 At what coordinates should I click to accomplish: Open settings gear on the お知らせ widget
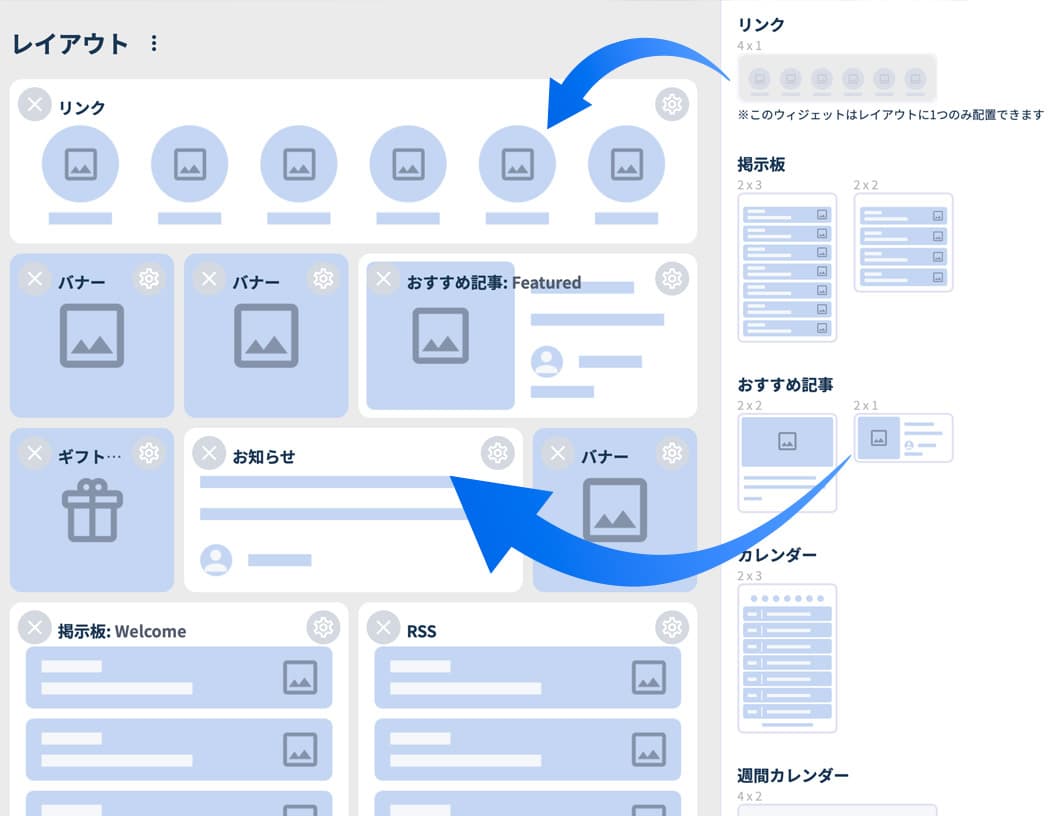pyautogui.click(x=497, y=453)
